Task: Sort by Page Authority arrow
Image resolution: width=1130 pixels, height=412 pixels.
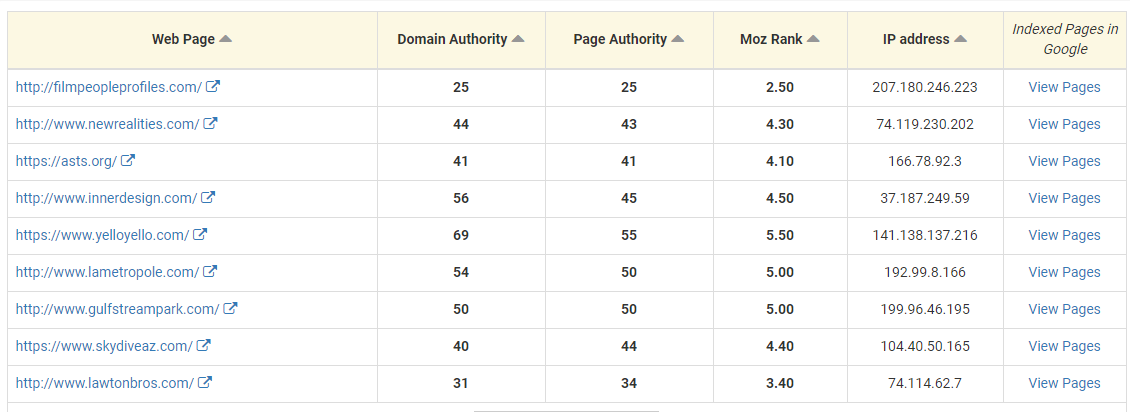Action: (678, 39)
